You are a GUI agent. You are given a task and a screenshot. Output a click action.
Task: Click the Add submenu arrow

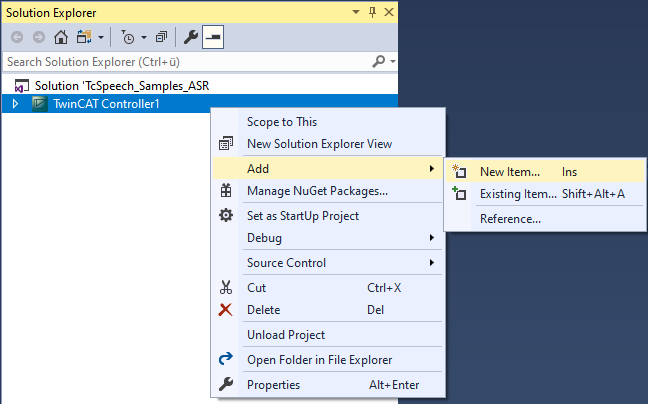click(x=431, y=169)
